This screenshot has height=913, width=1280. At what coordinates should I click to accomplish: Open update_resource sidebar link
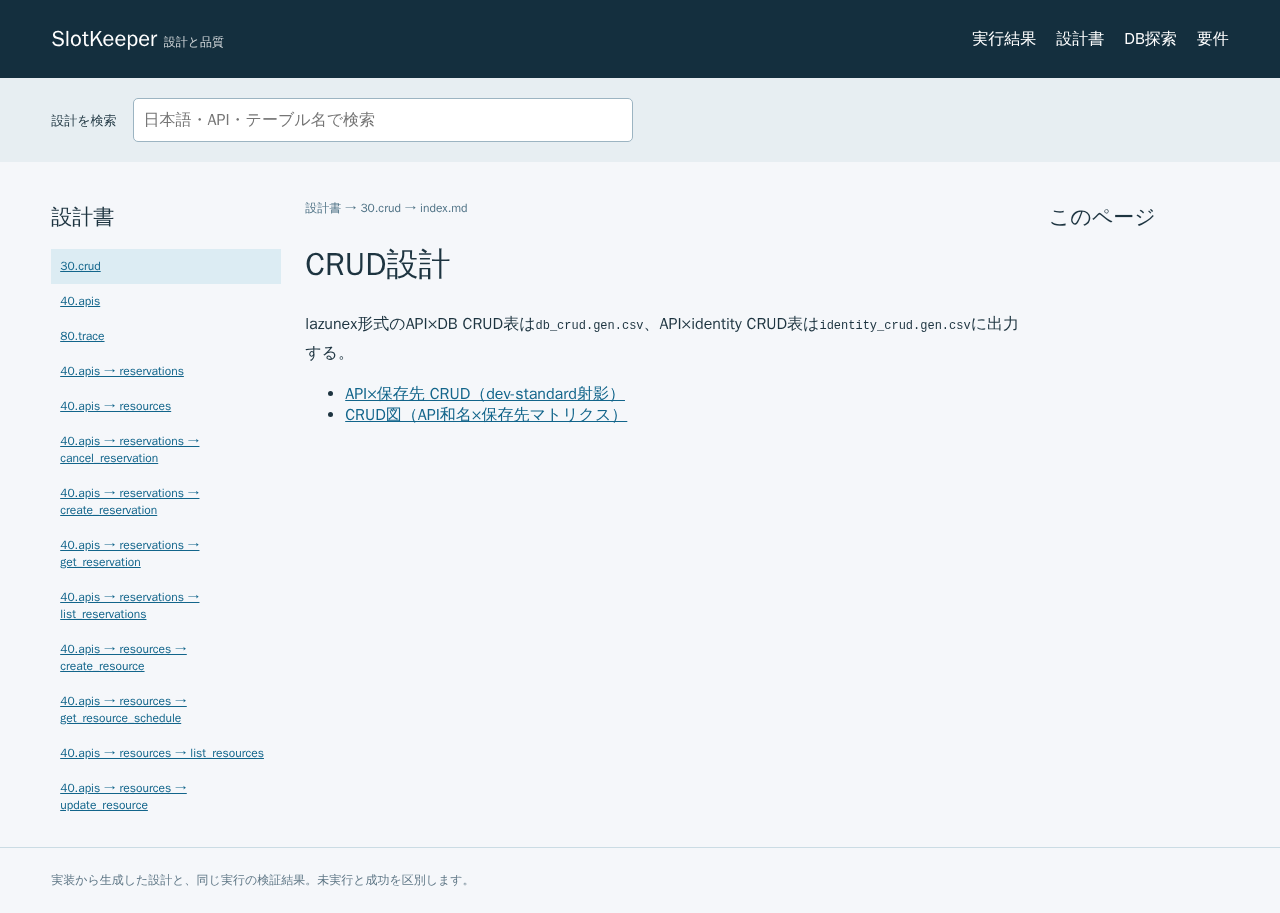(x=166, y=796)
